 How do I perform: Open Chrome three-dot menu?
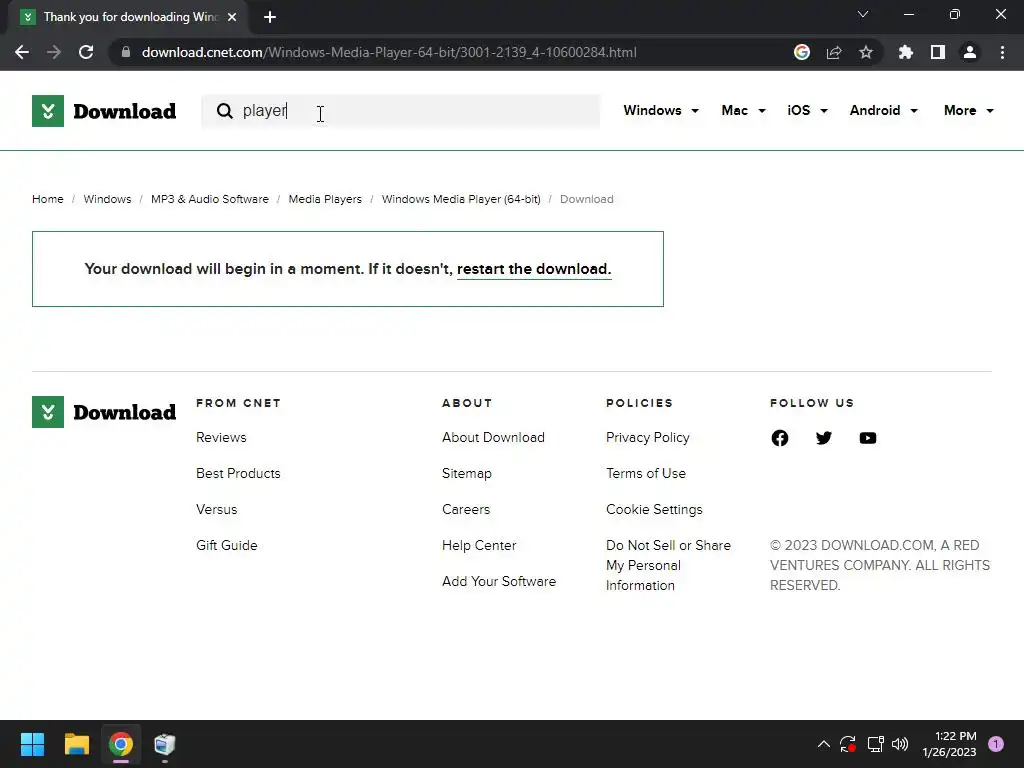click(1002, 52)
